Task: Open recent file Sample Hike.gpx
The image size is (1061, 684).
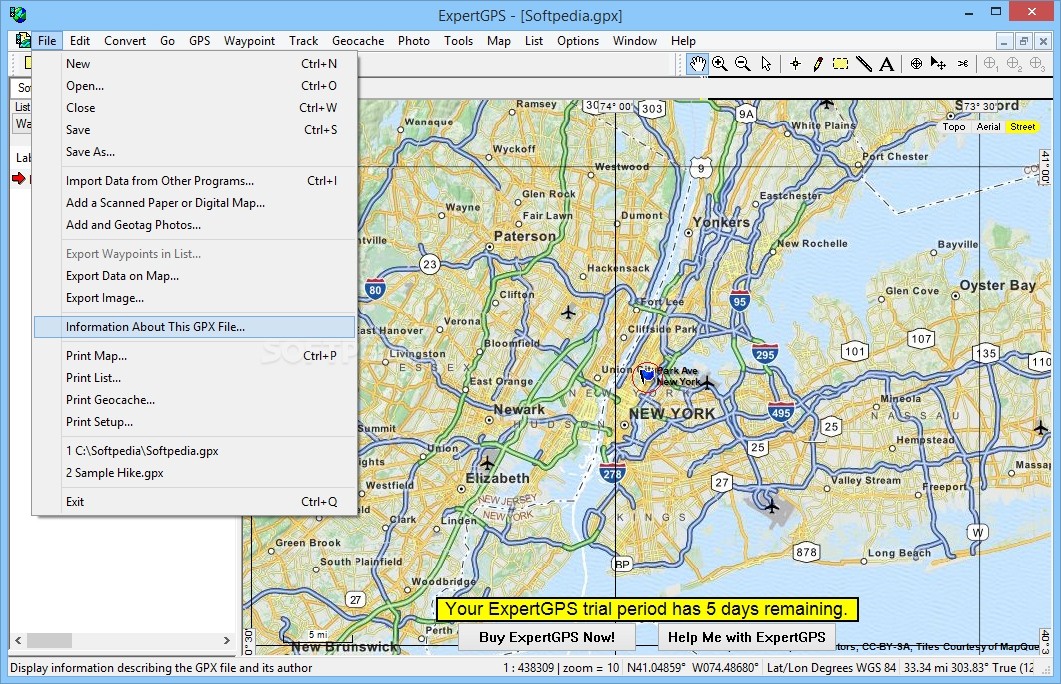Action: (x=195, y=473)
